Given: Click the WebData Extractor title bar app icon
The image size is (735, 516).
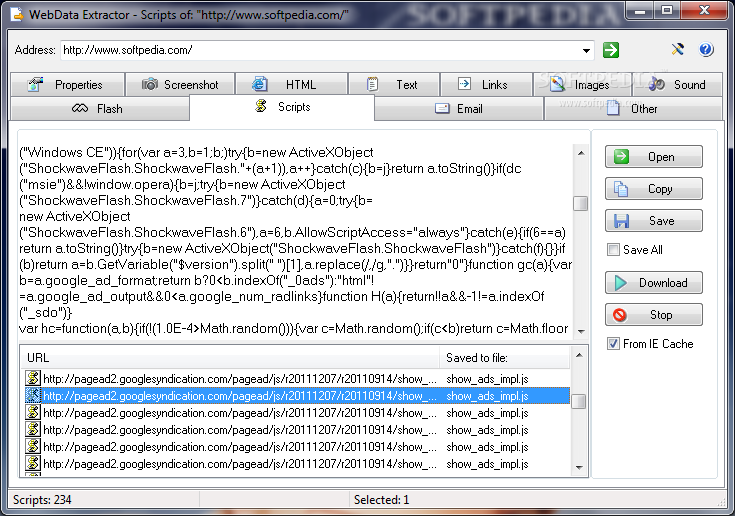Looking at the screenshot, I should pyautogui.click(x=17, y=15).
